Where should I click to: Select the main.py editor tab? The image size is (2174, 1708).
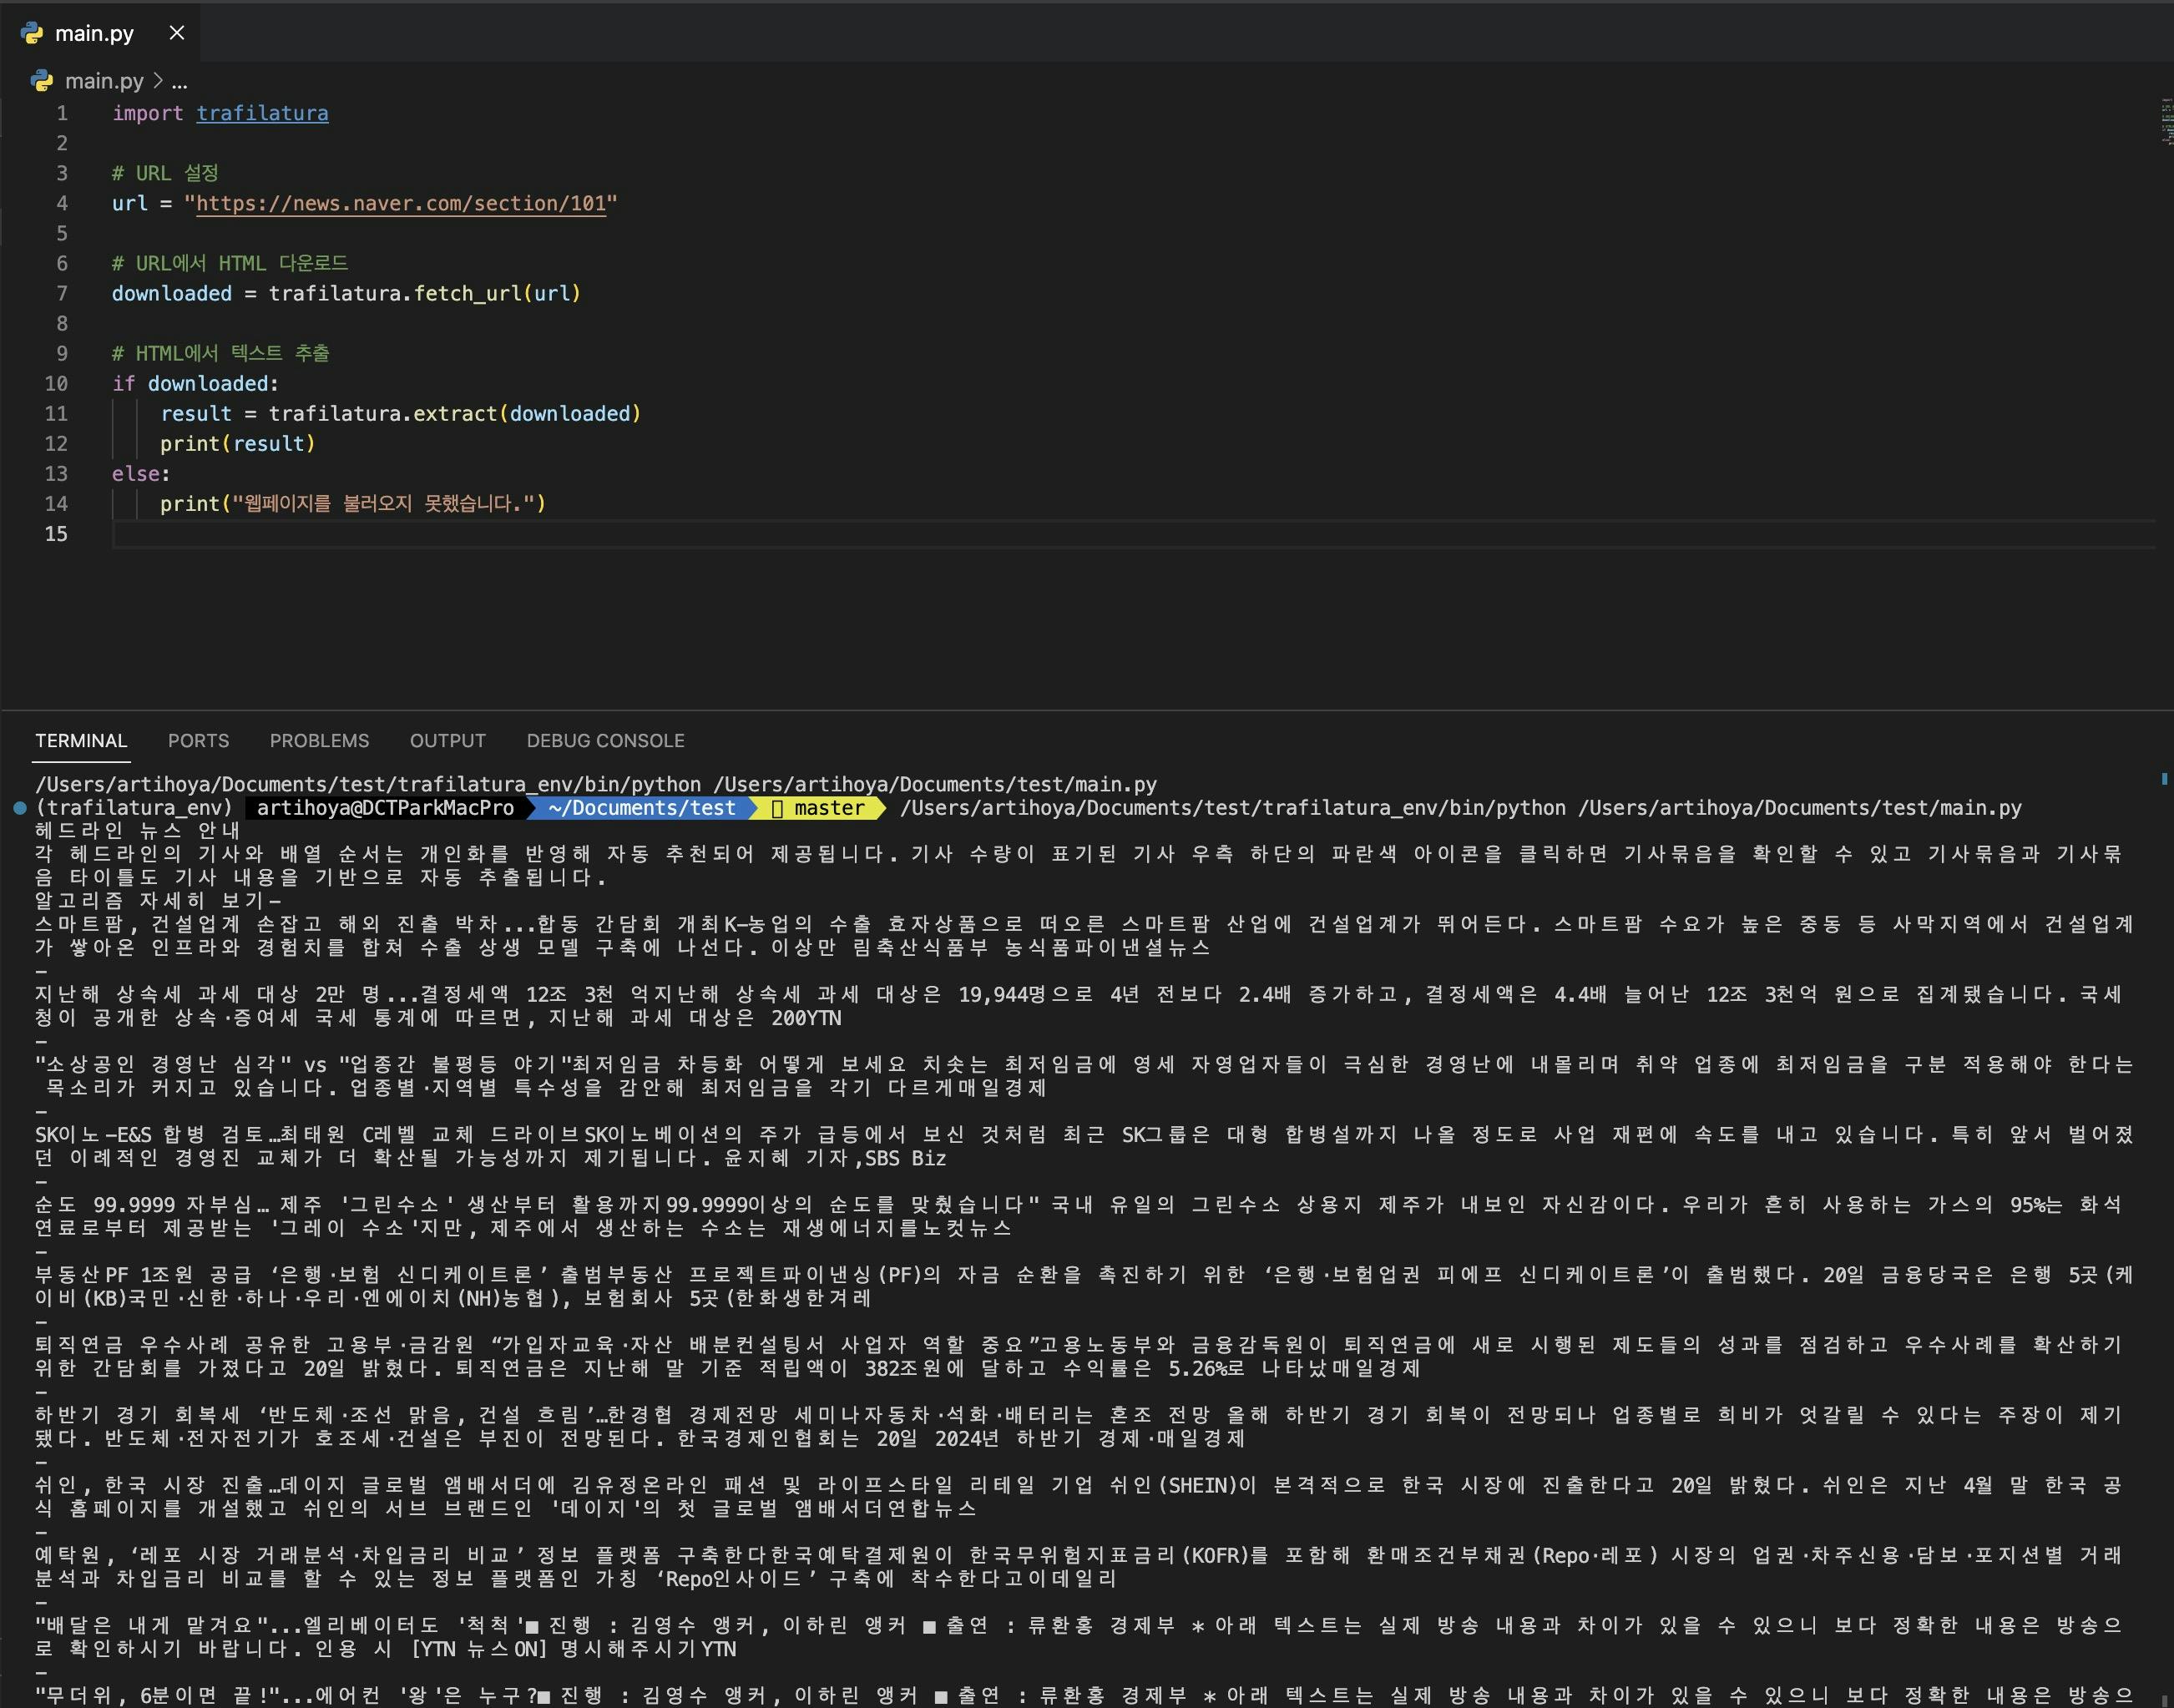[x=93, y=33]
